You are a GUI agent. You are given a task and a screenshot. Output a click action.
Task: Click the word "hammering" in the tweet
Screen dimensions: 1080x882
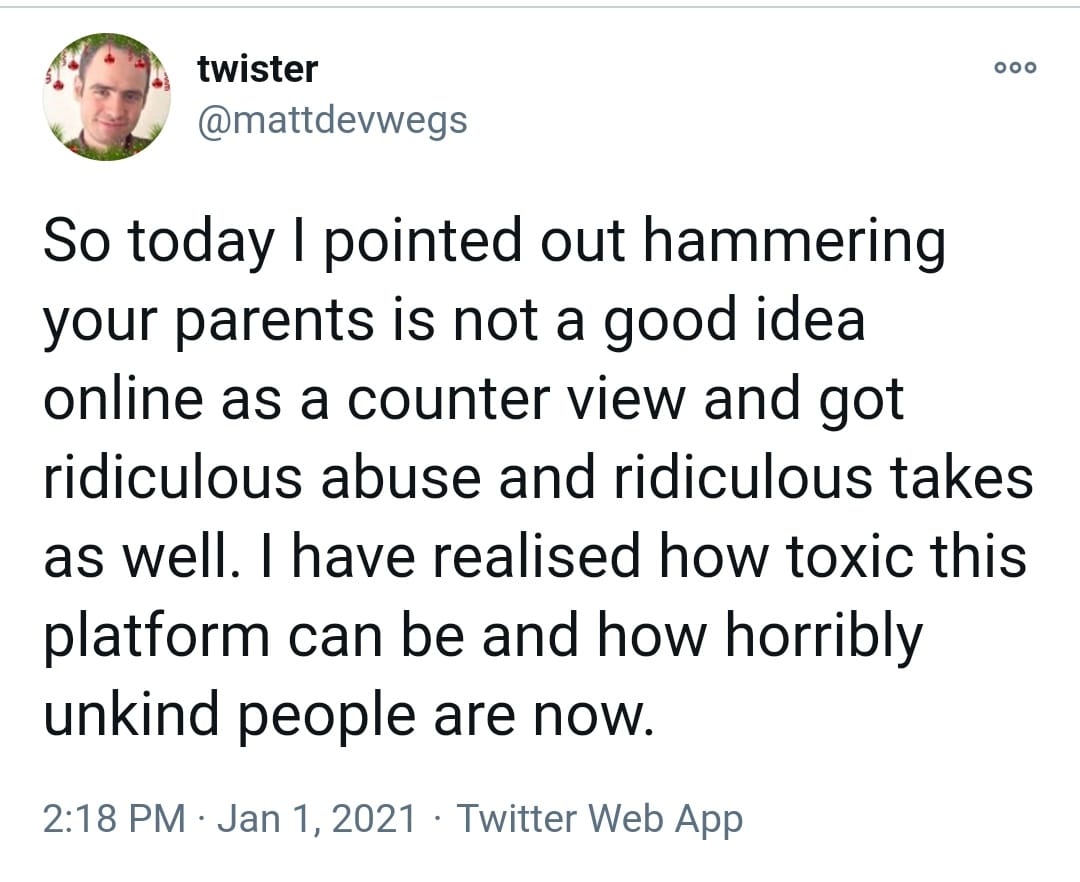click(794, 240)
